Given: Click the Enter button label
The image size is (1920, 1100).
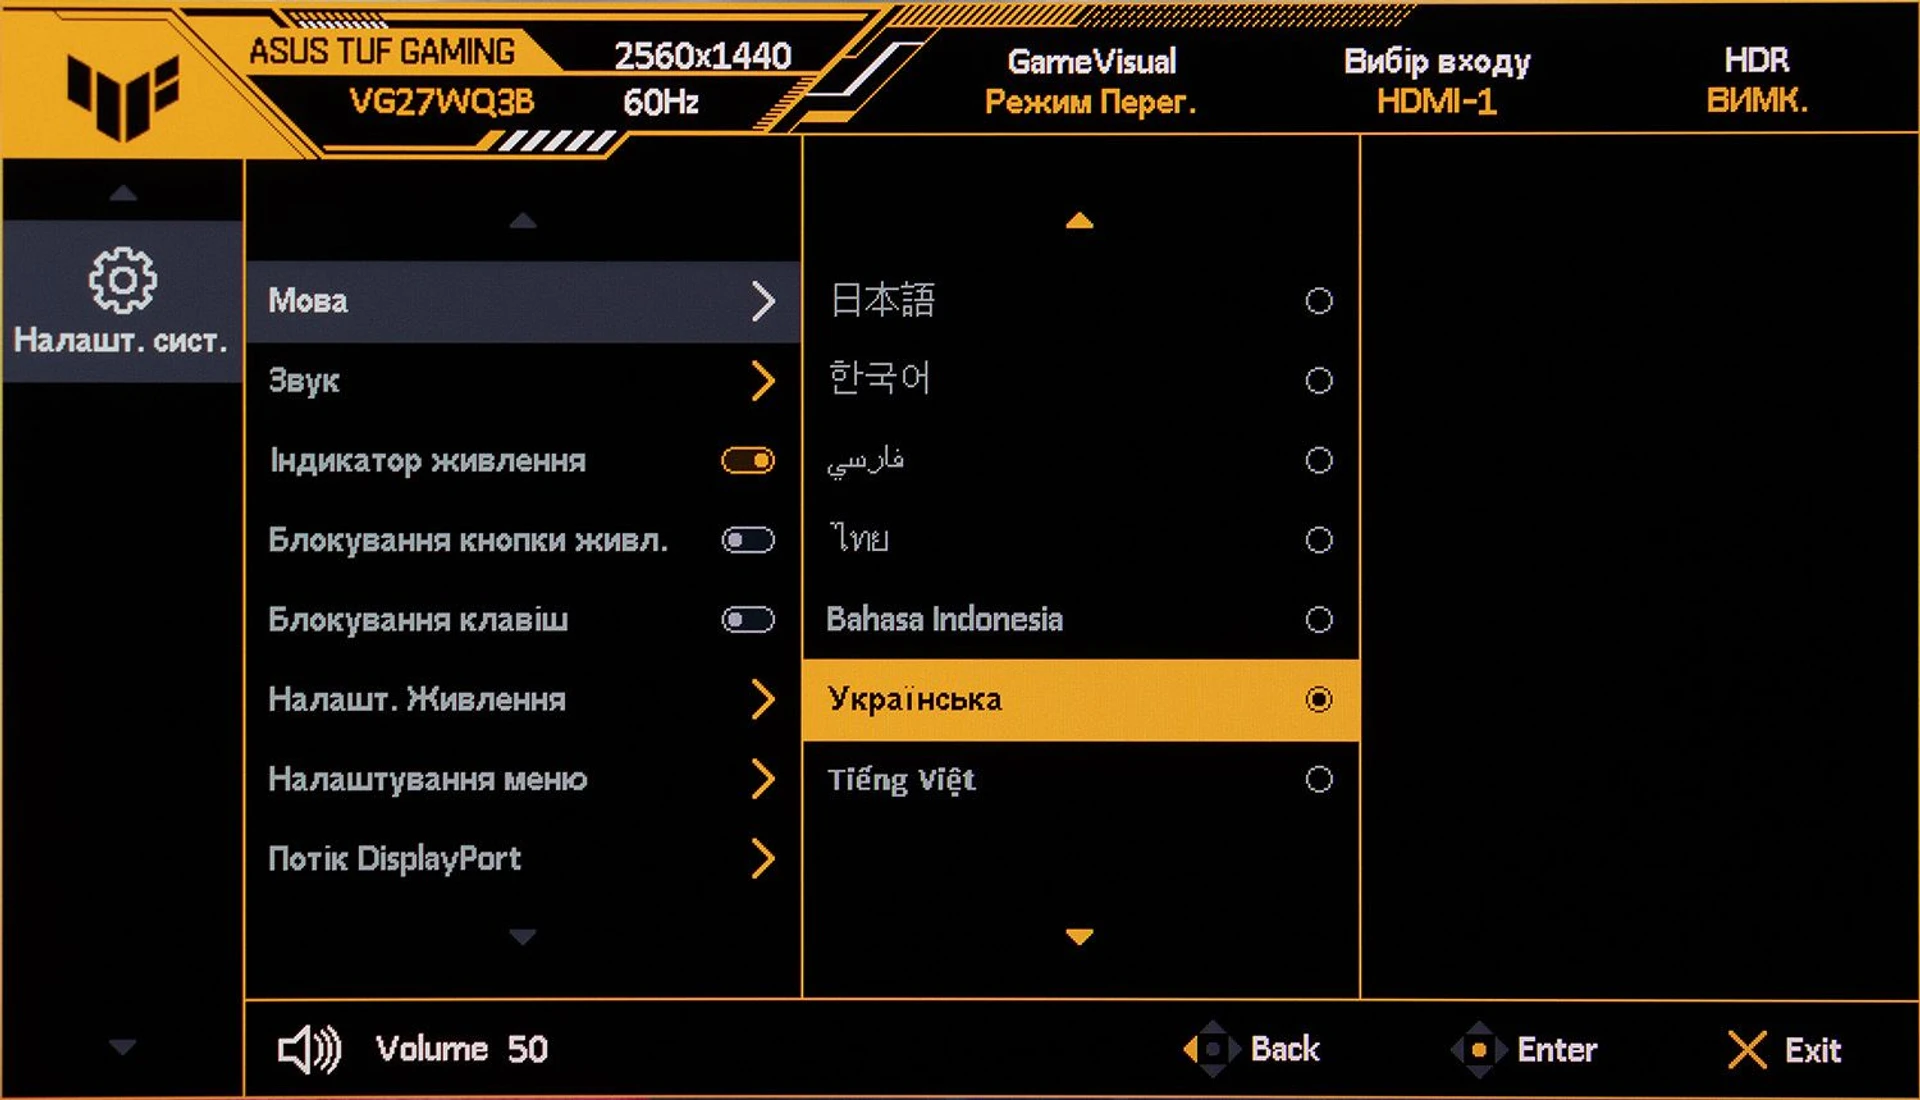Looking at the screenshot, I should click(1557, 1049).
